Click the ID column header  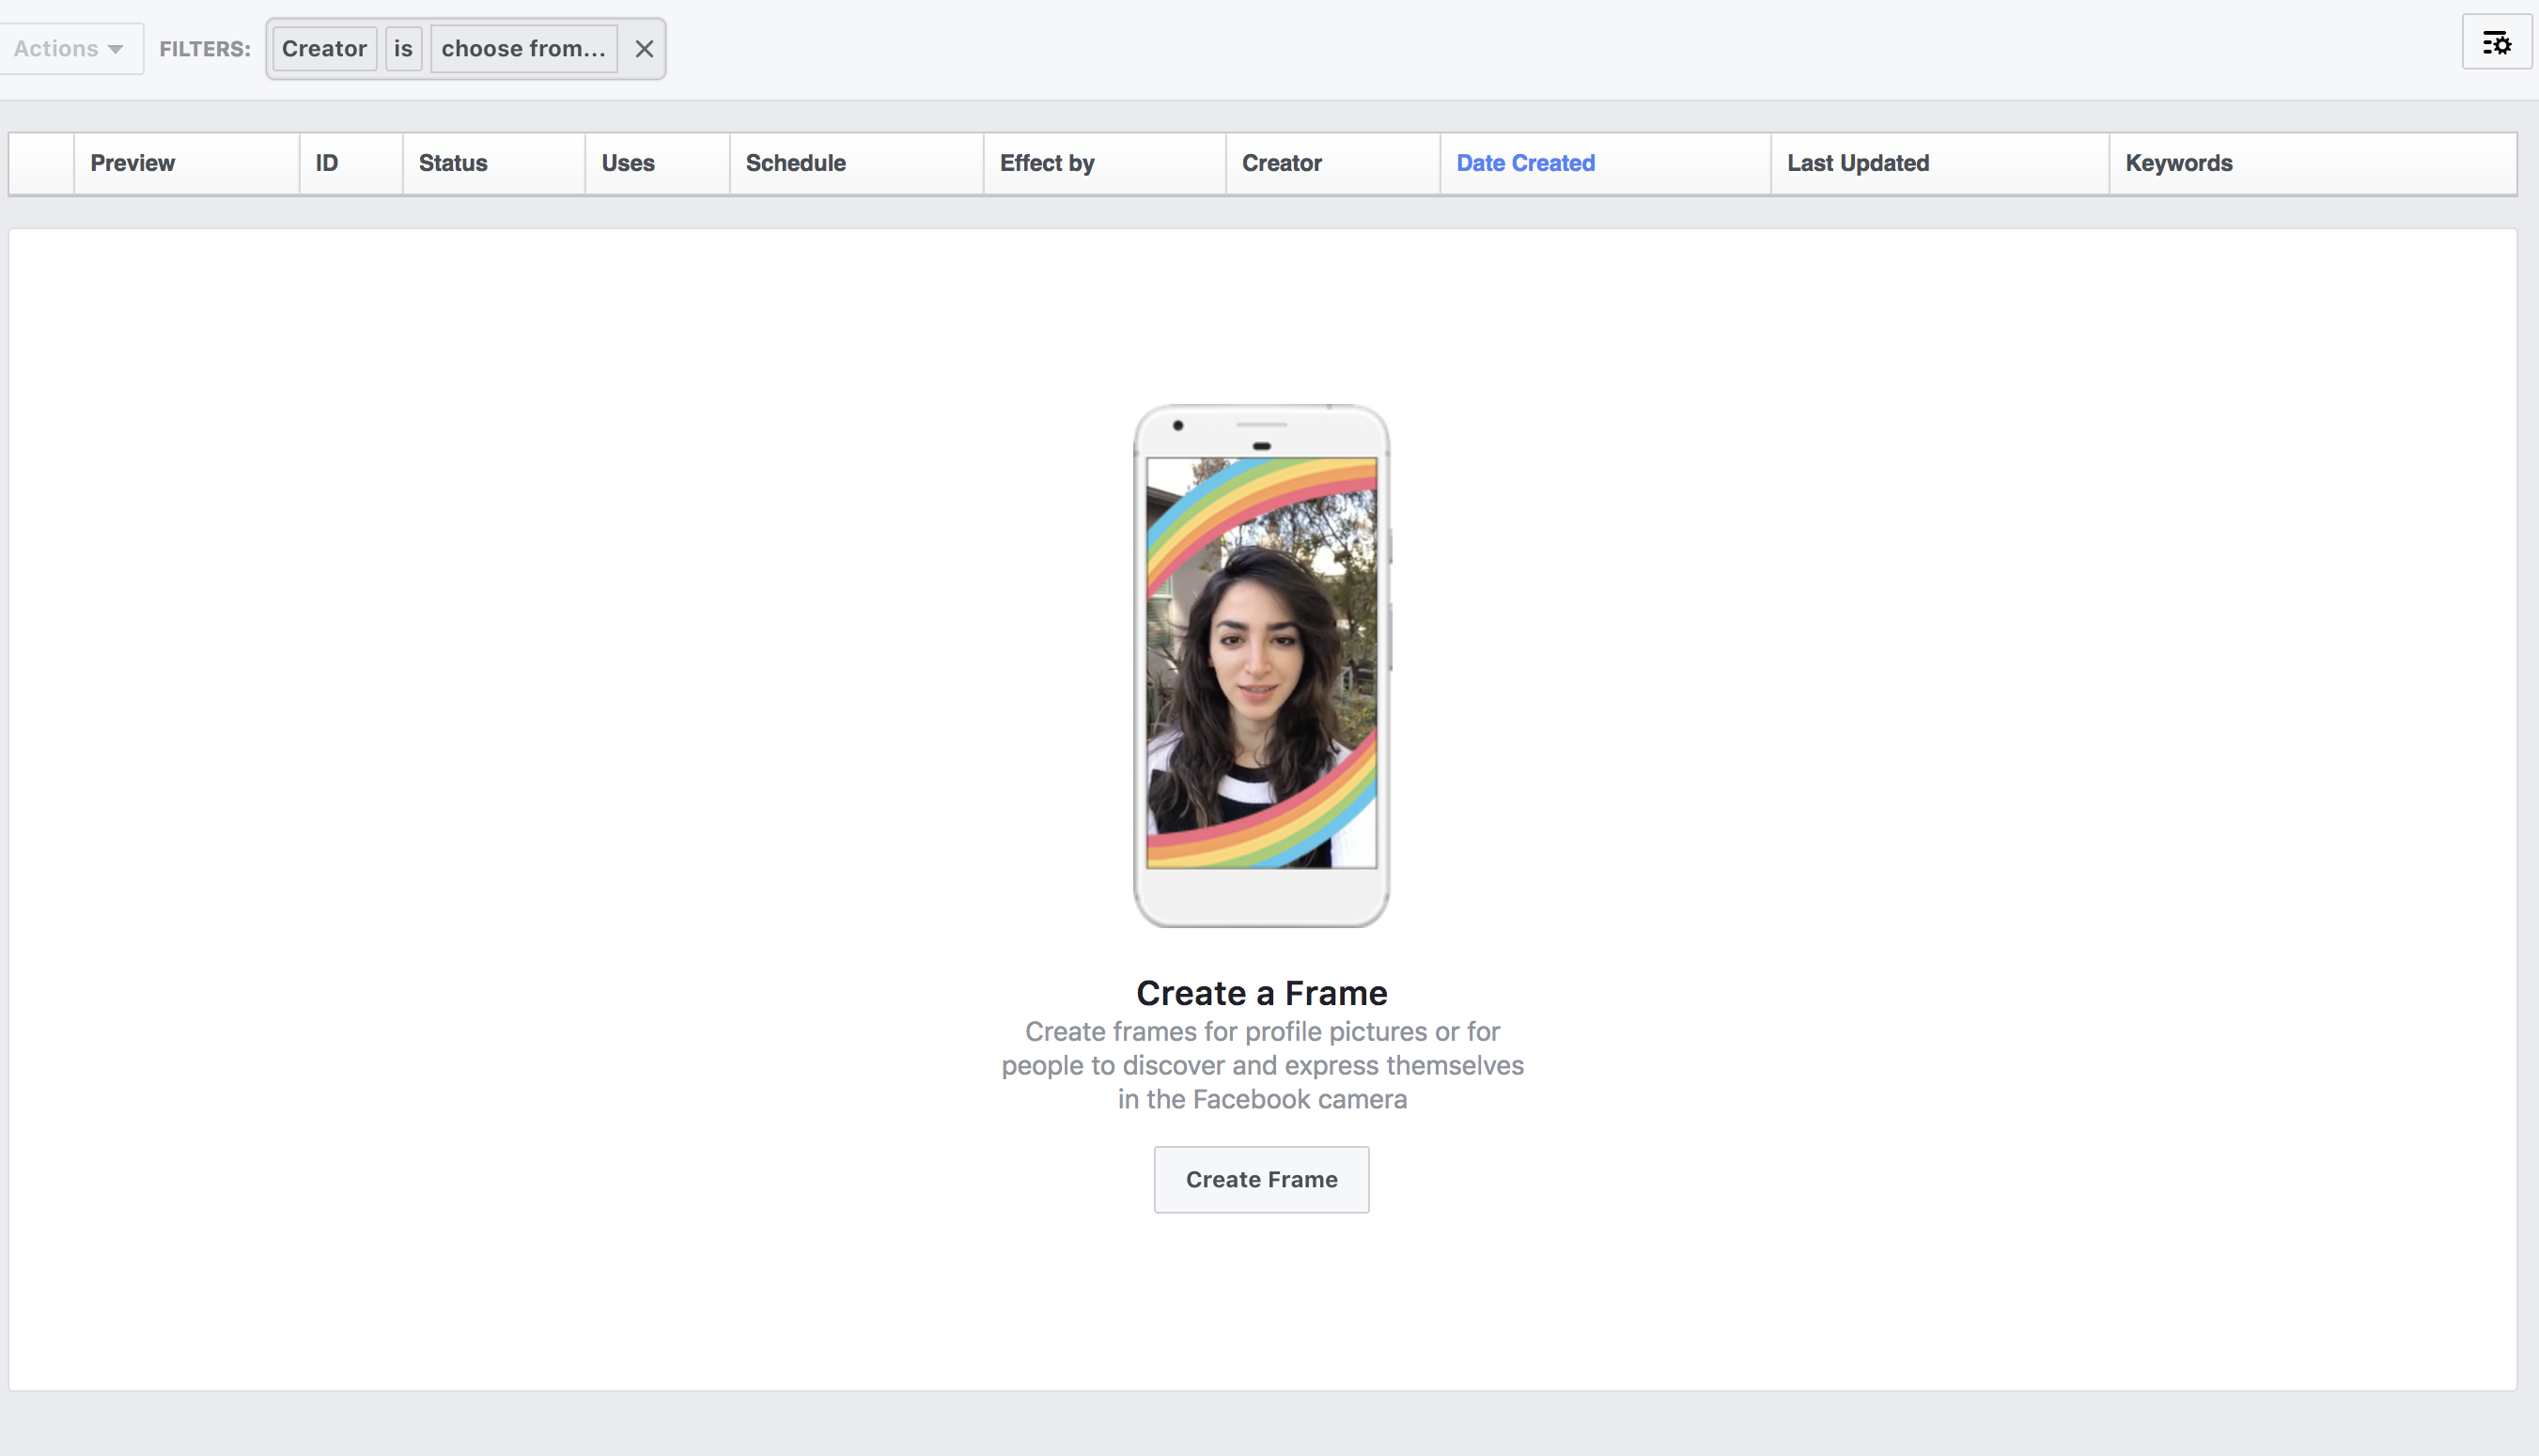[326, 163]
